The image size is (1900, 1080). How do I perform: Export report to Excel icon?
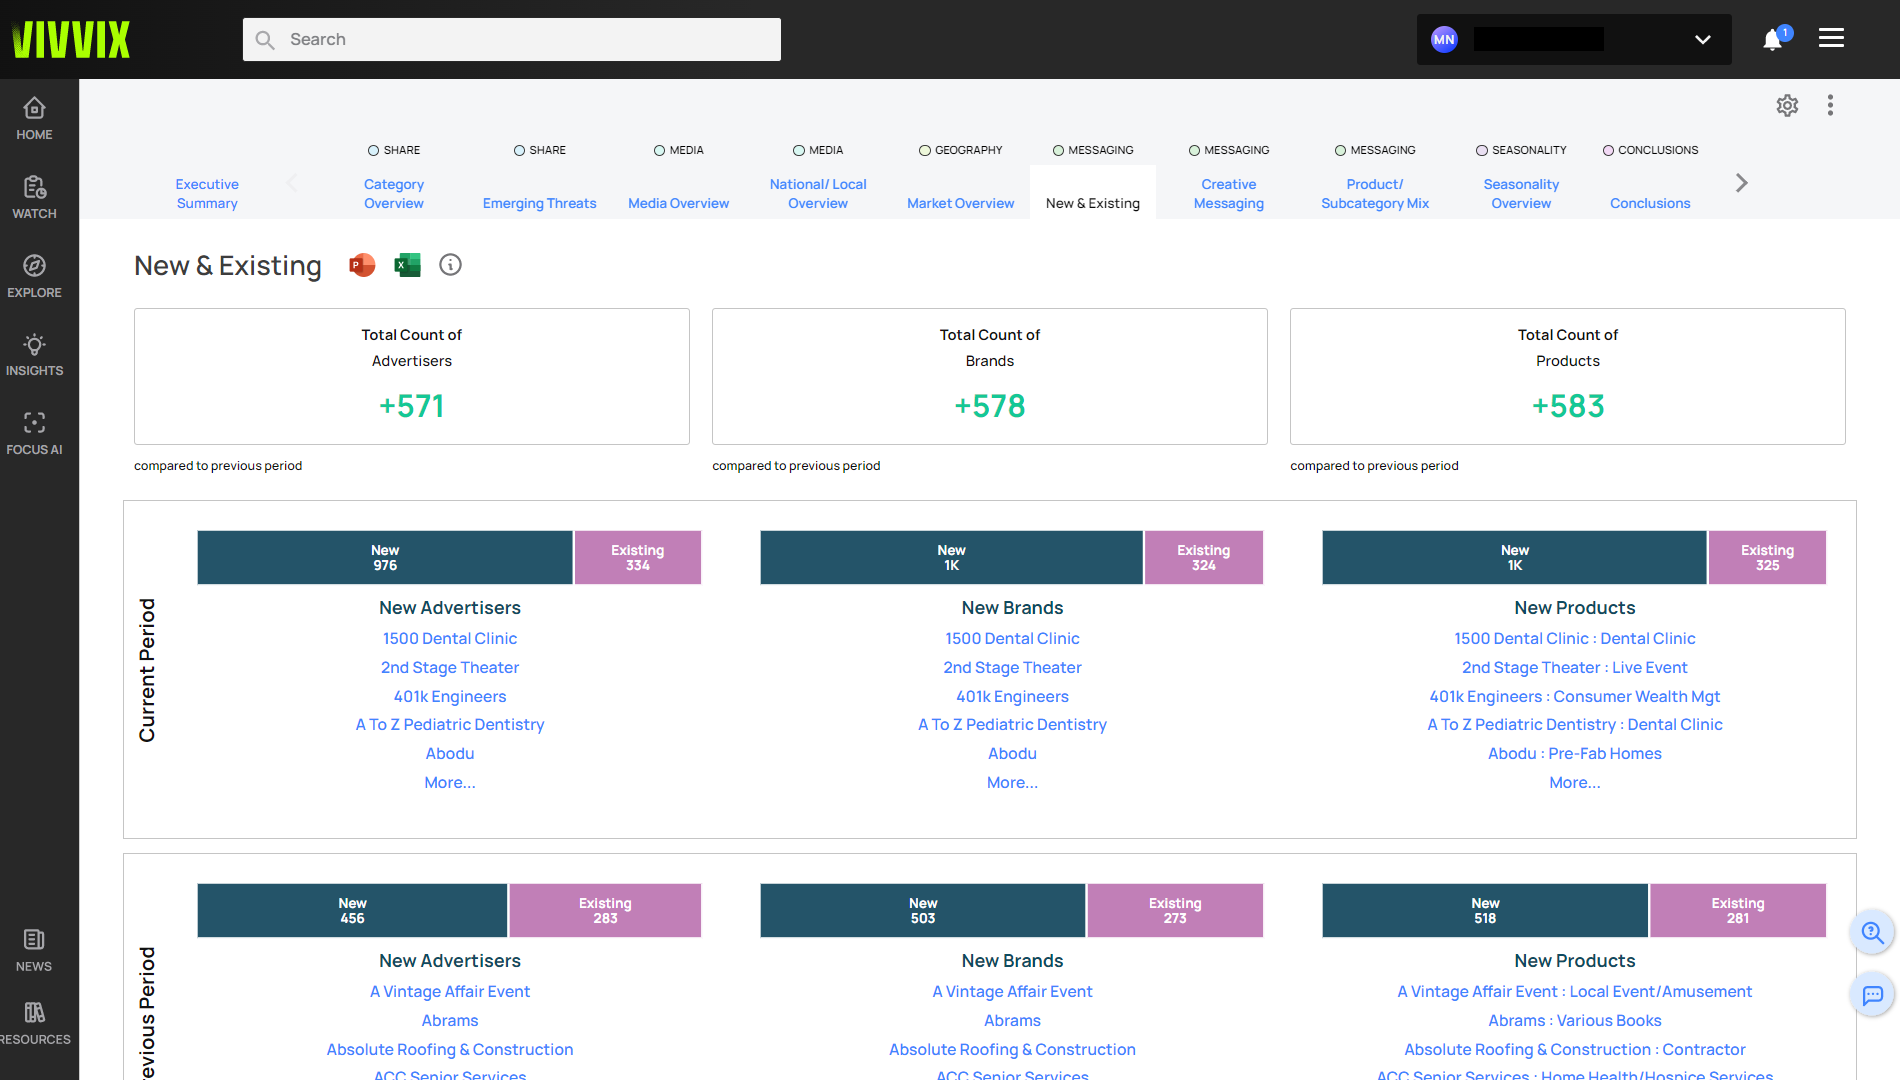[407, 265]
